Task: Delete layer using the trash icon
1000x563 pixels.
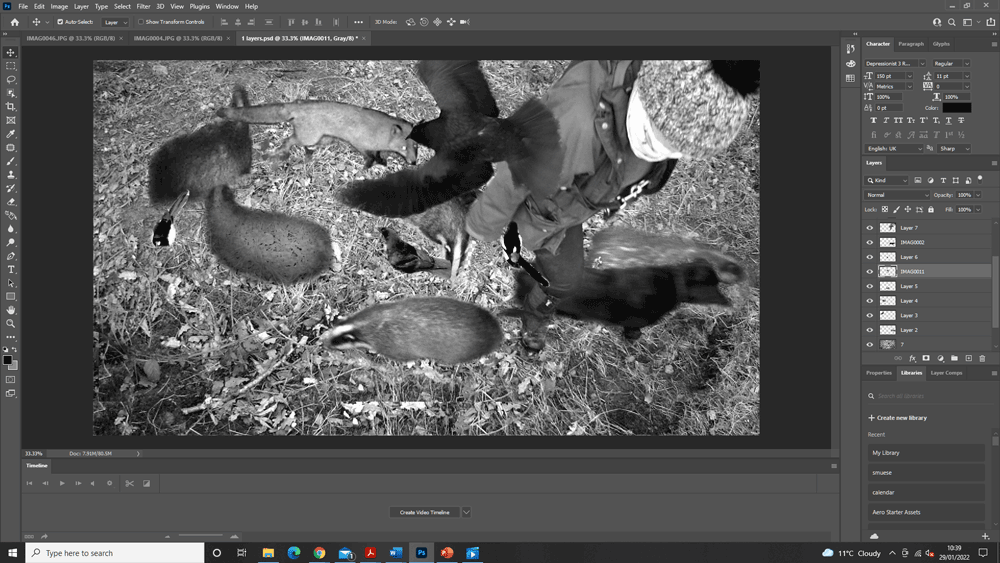Action: (x=982, y=358)
